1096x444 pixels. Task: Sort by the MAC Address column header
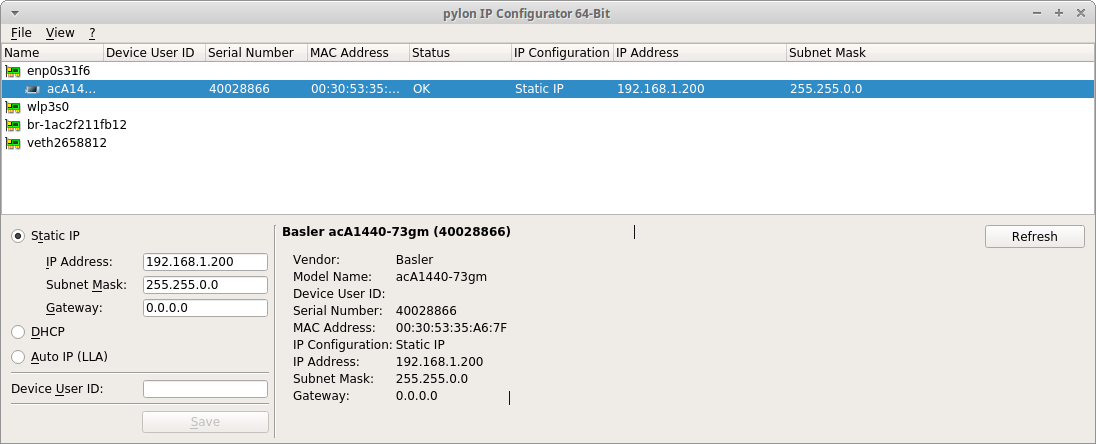pyautogui.click(x=359, y=53)
